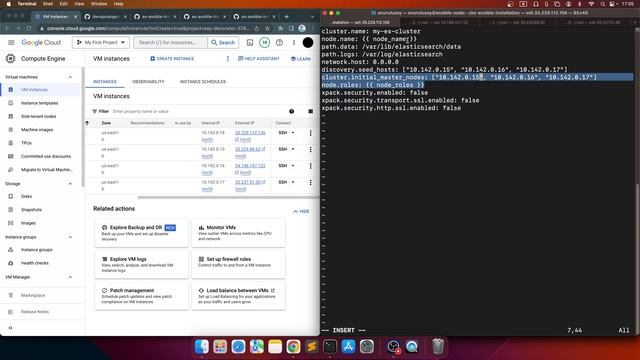Switch to the Observability tab
Viewport: 640px width, 360px height.
click(148, 82)
